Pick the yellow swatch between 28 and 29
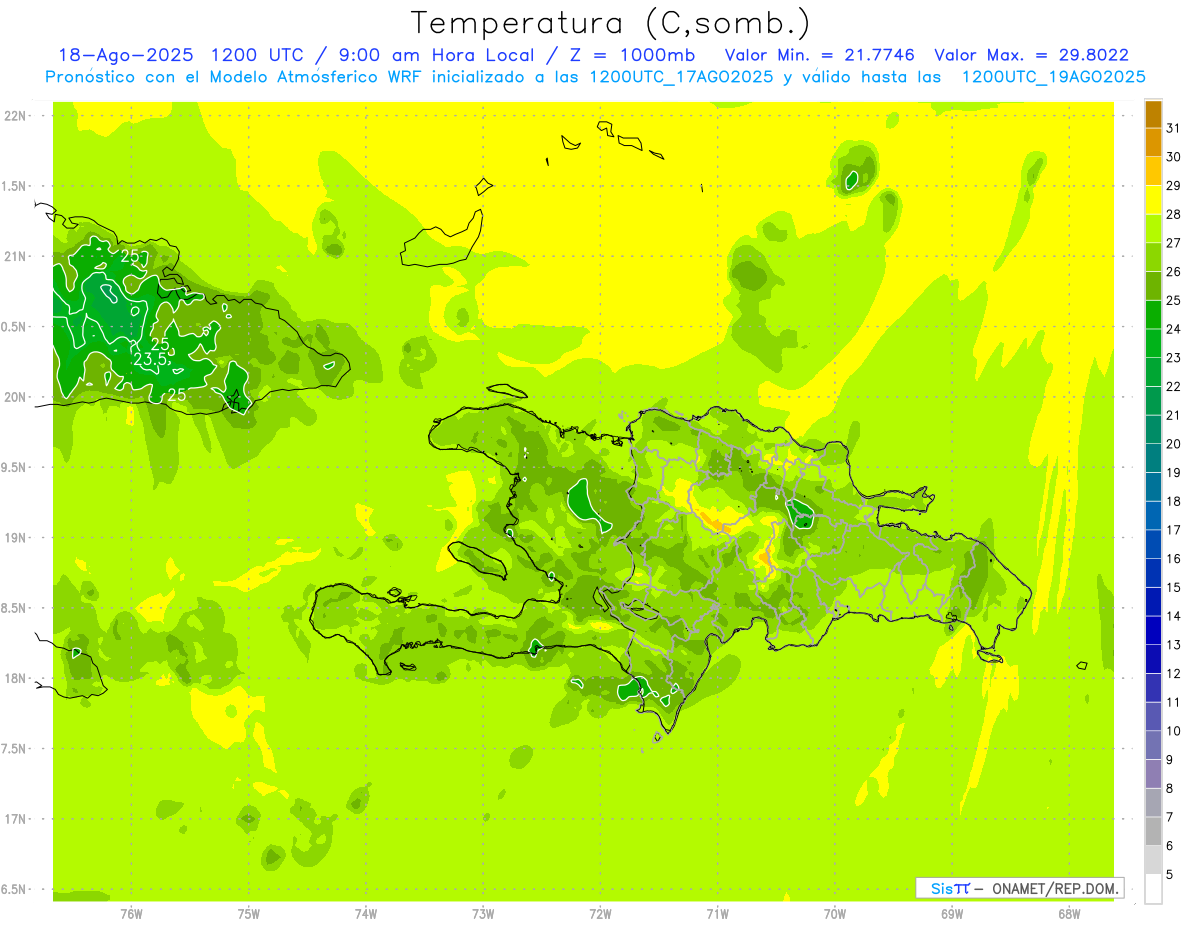1200x927 pixels. (1154, 199)
